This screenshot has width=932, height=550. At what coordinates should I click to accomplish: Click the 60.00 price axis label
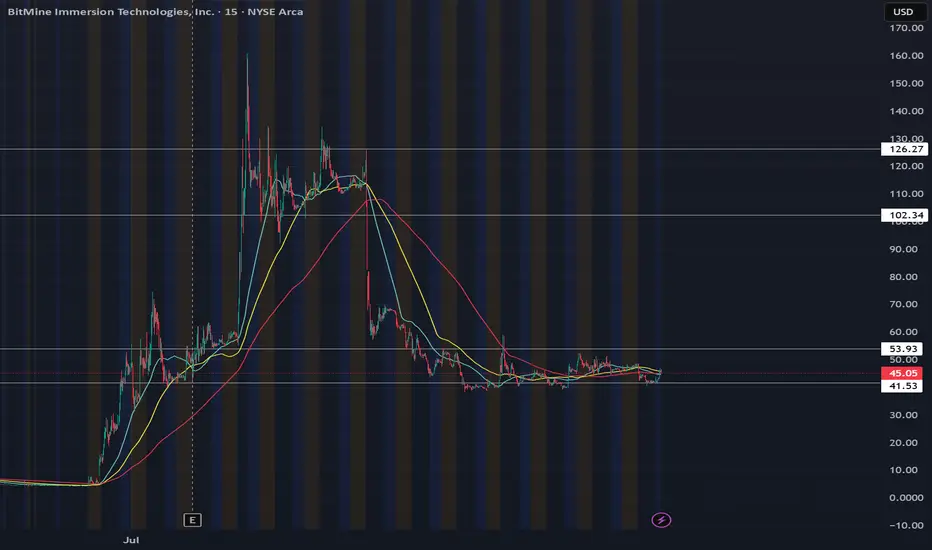(903, 332)
